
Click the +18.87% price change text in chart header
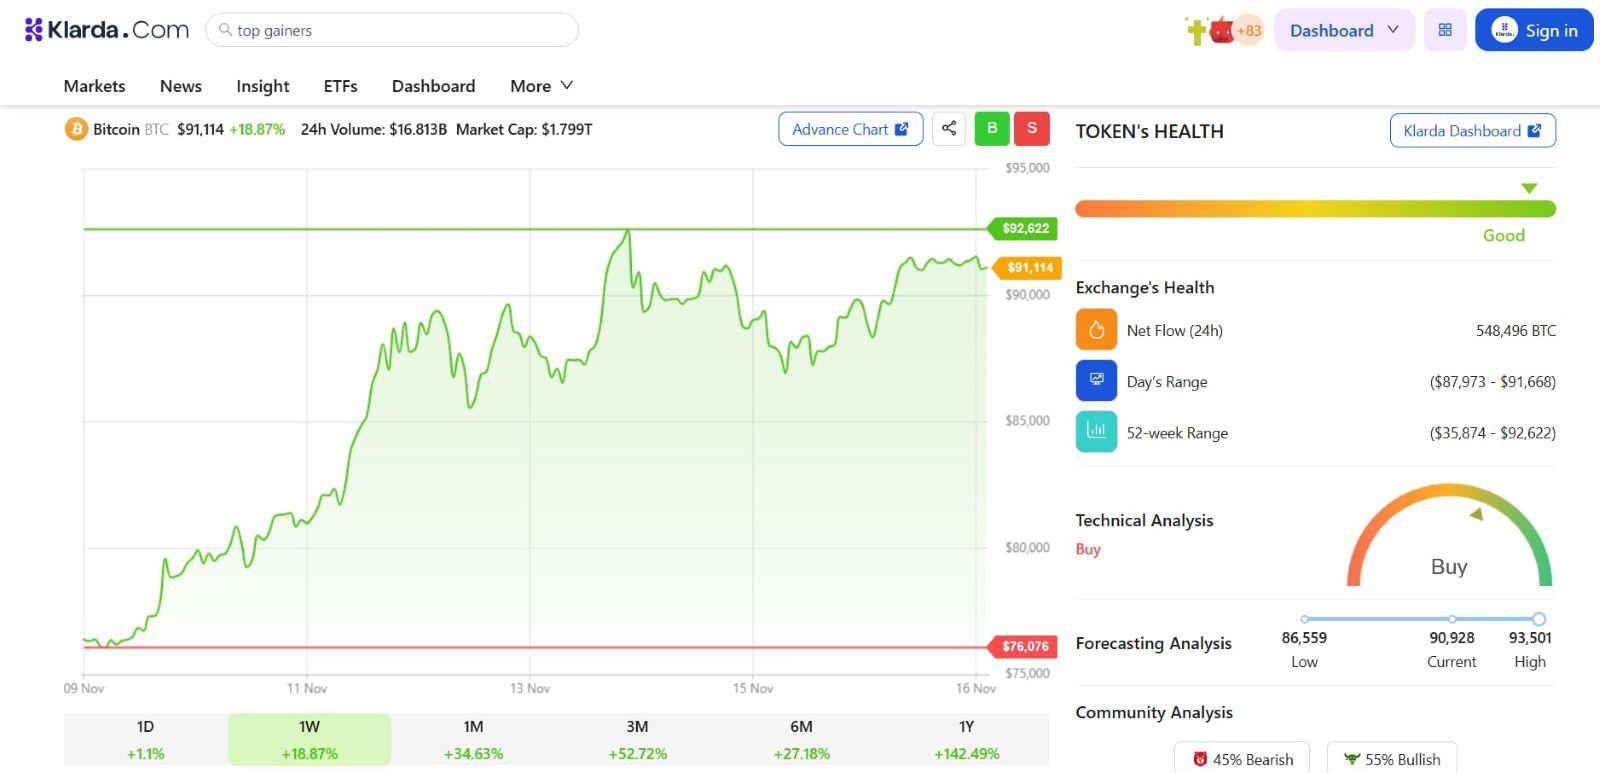coord(257,129)
